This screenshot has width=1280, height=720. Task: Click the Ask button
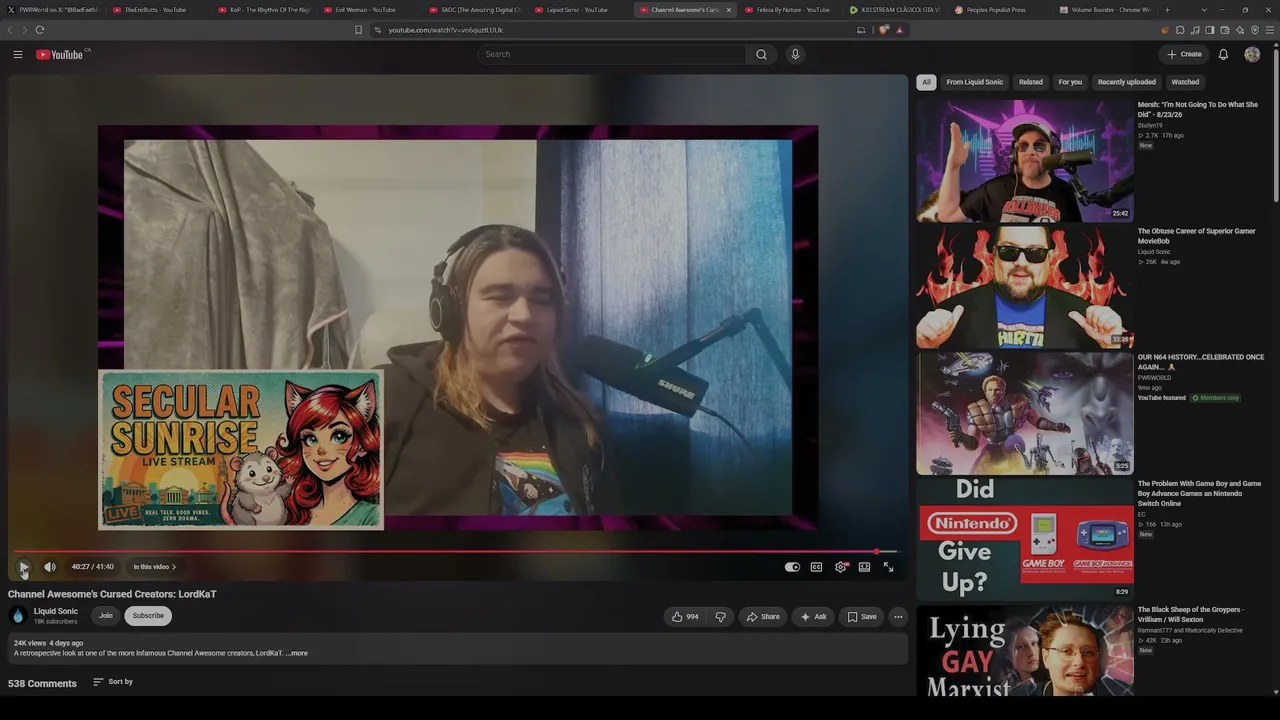813,617
